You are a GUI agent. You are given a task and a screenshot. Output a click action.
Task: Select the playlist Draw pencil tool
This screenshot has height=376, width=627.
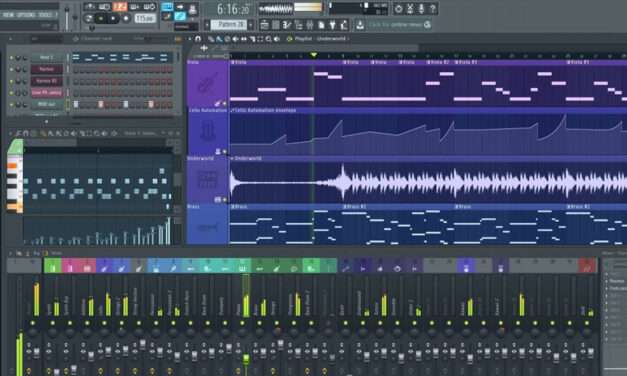pos(211,39)
